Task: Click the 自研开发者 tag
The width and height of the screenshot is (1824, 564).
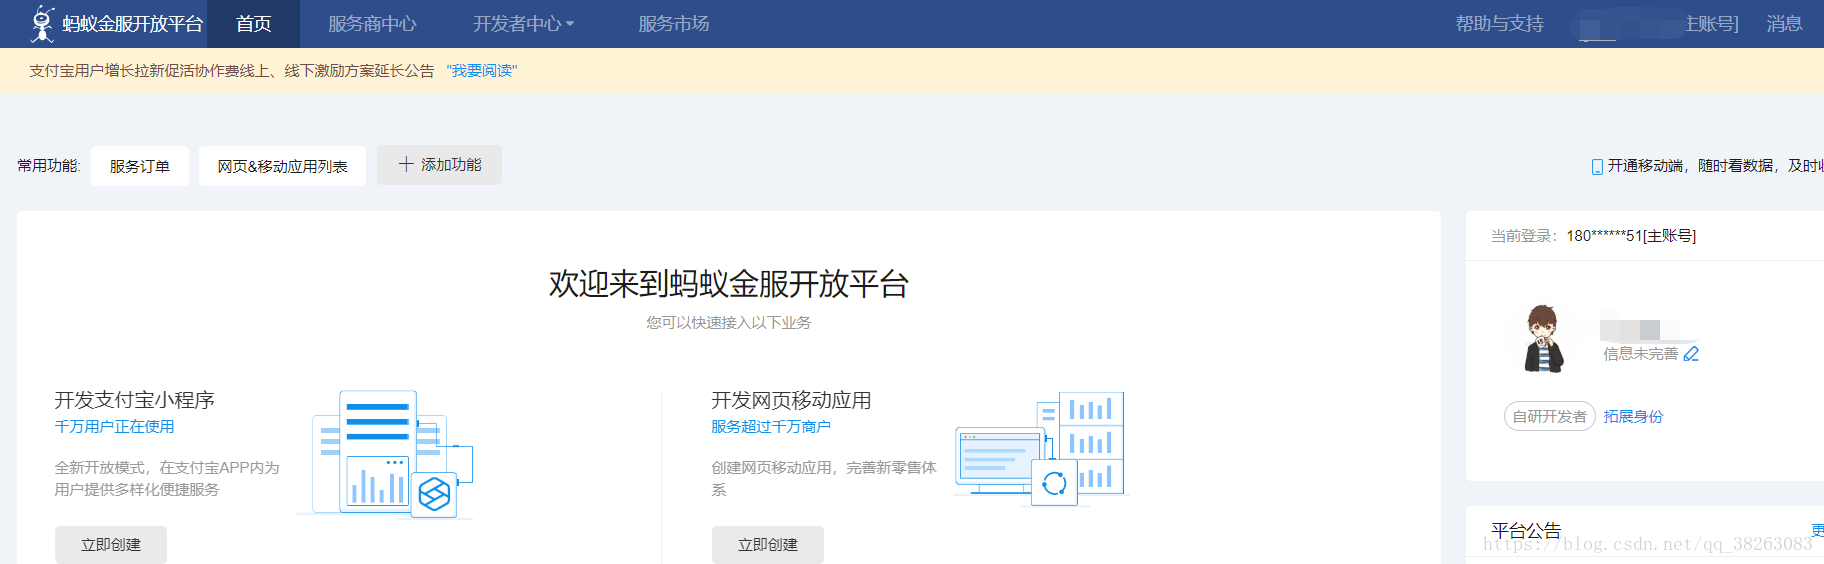Action: click(1549, 417)
